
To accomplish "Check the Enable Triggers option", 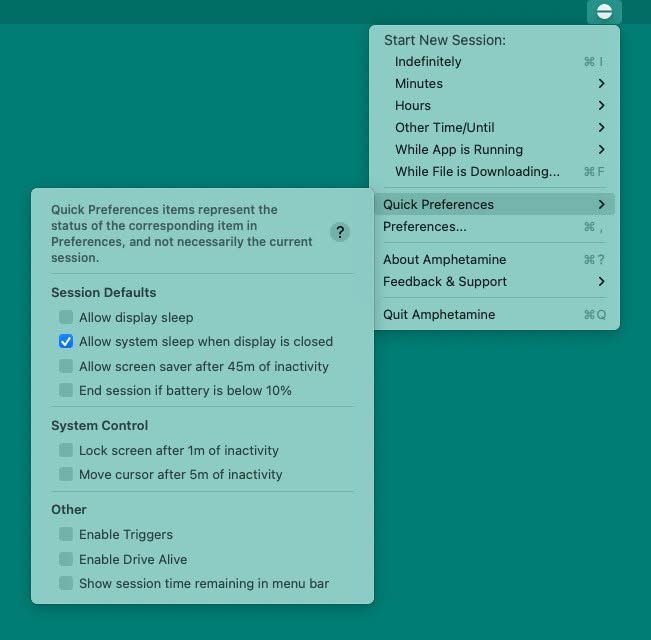I will (66, 534).
